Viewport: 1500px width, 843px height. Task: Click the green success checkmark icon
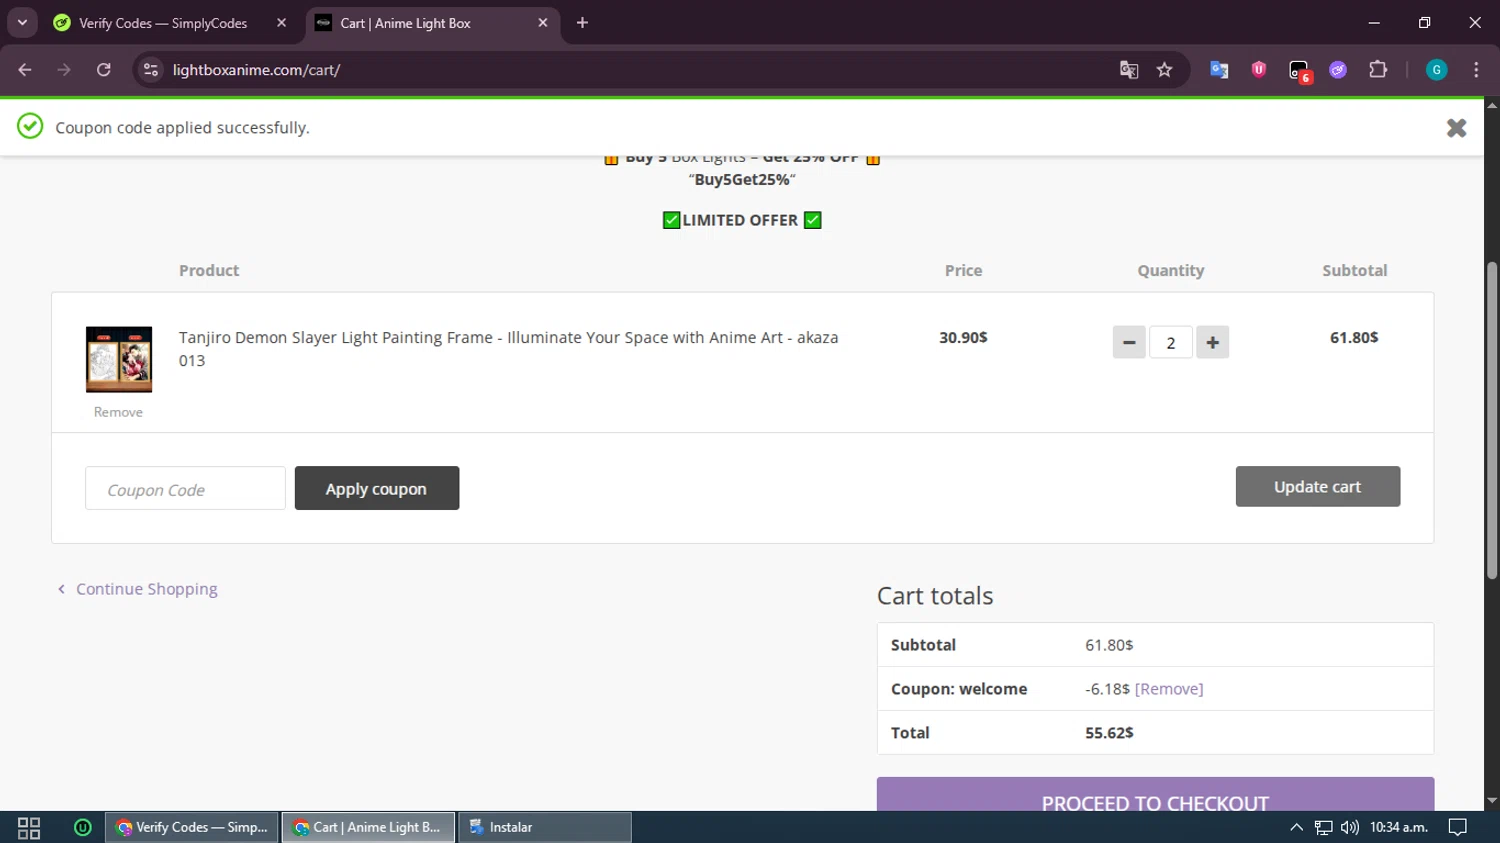[x=30, y=126]
